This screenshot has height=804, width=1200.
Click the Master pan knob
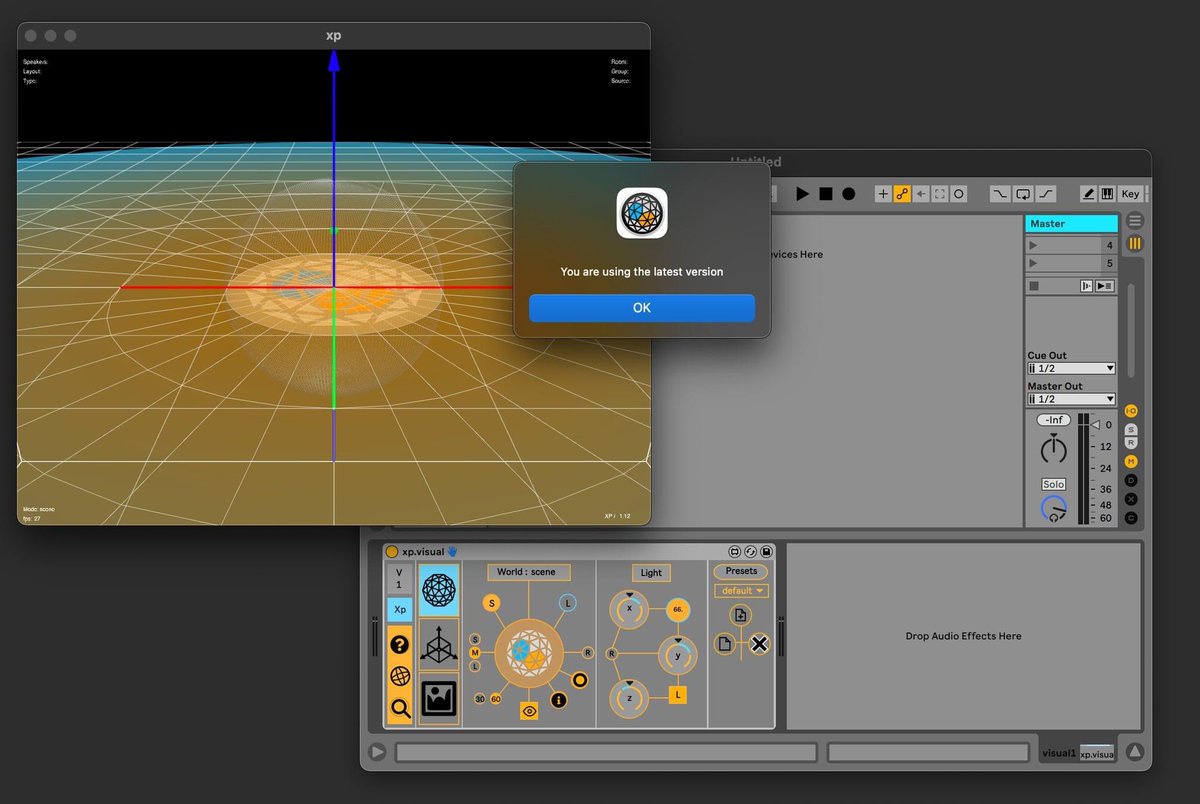point(1053,449)
